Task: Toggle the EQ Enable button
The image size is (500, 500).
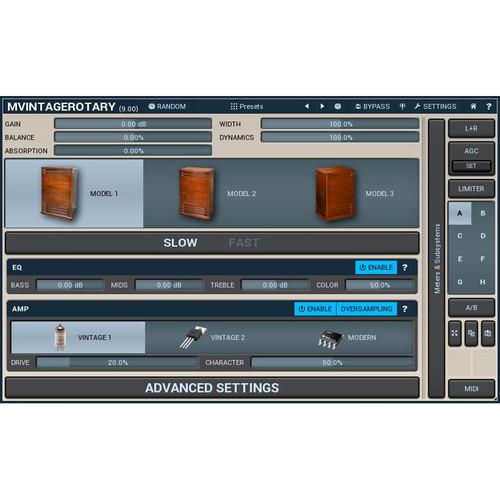Action: pyautogui.click(x=376, y=267)
